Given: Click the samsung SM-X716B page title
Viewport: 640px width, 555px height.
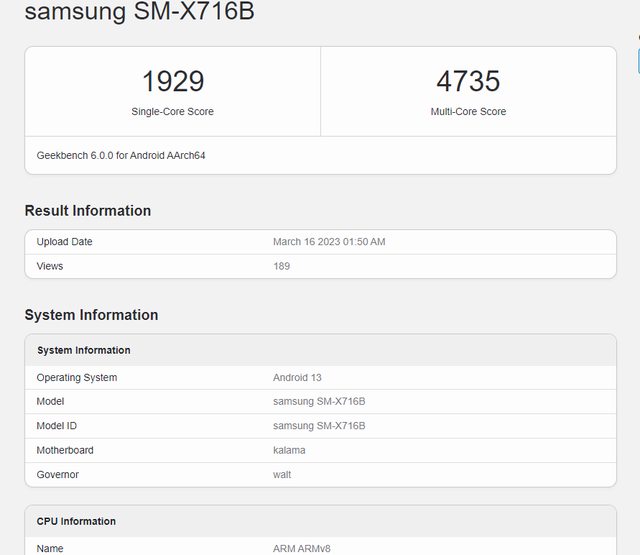Looking at the screenshot, I should coord(139,12).
